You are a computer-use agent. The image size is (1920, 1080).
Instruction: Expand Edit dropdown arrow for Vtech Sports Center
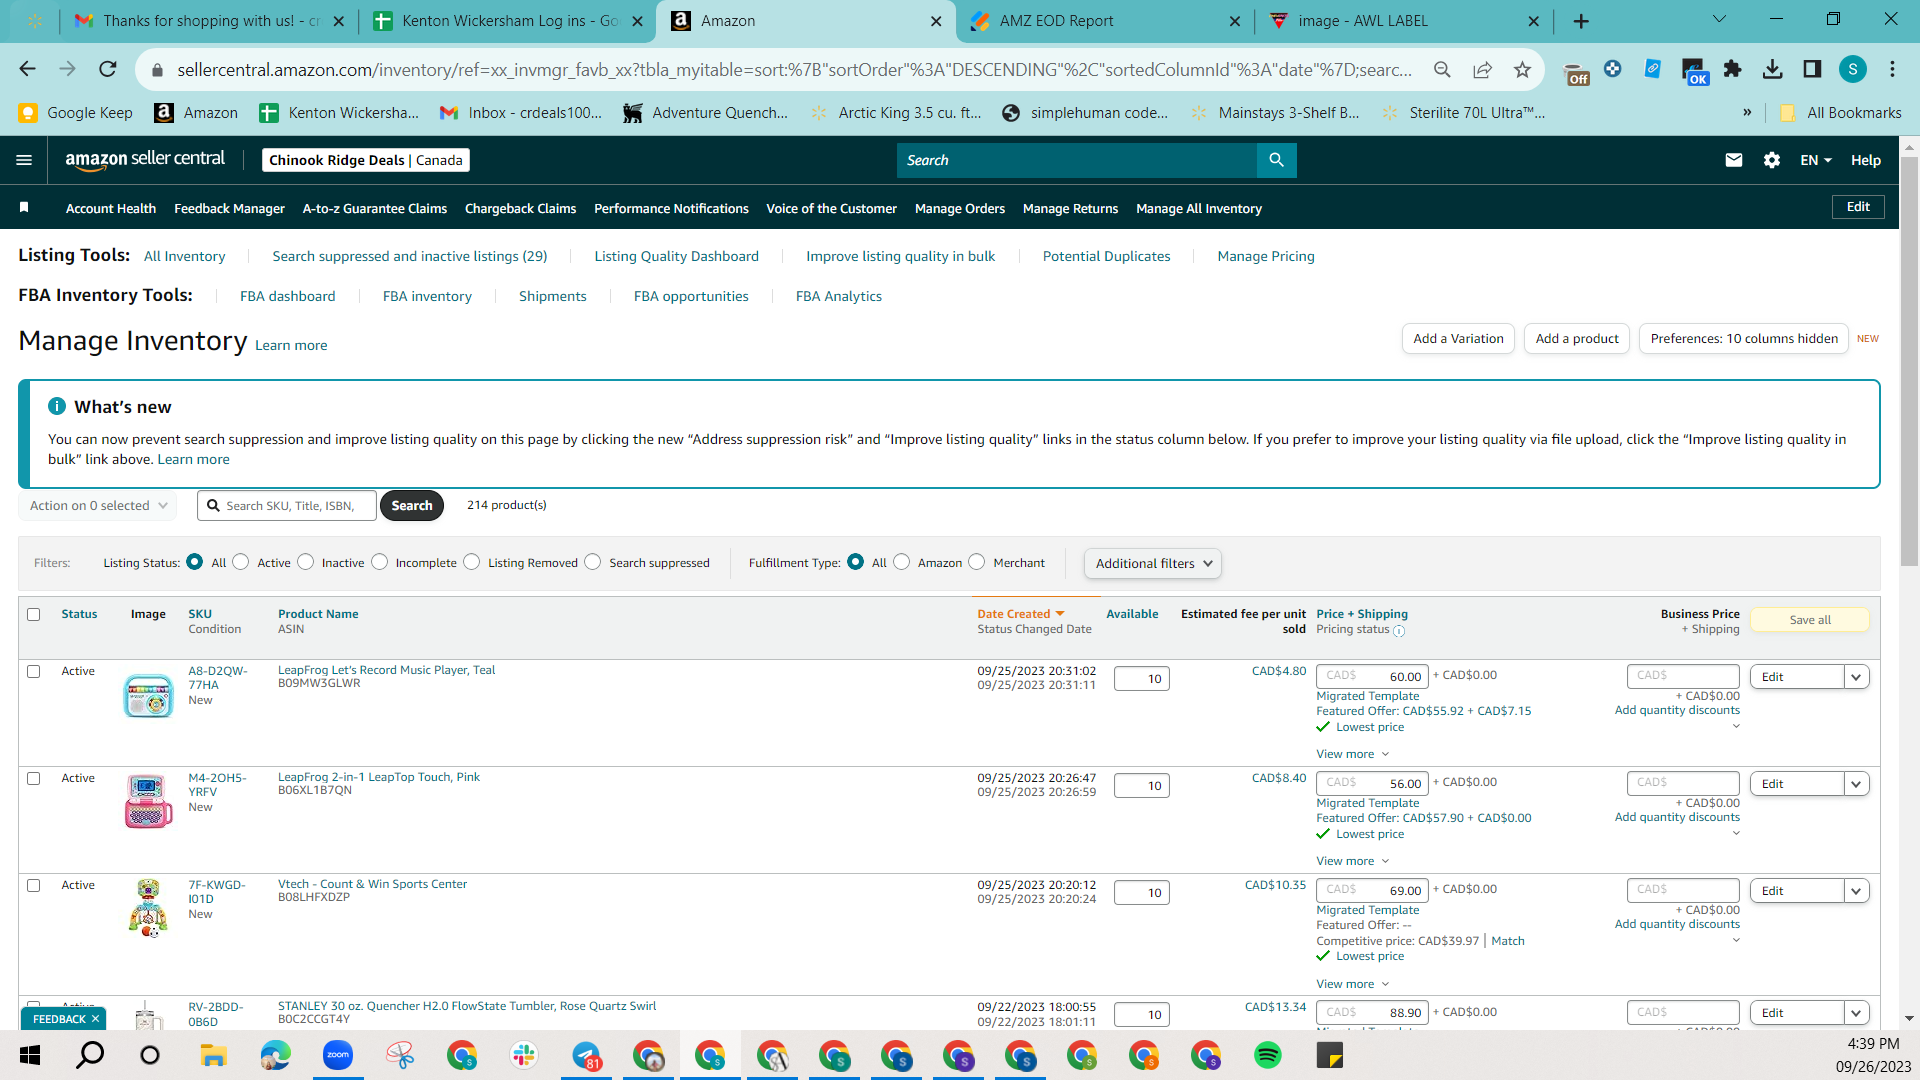[x=1857, y=891]
